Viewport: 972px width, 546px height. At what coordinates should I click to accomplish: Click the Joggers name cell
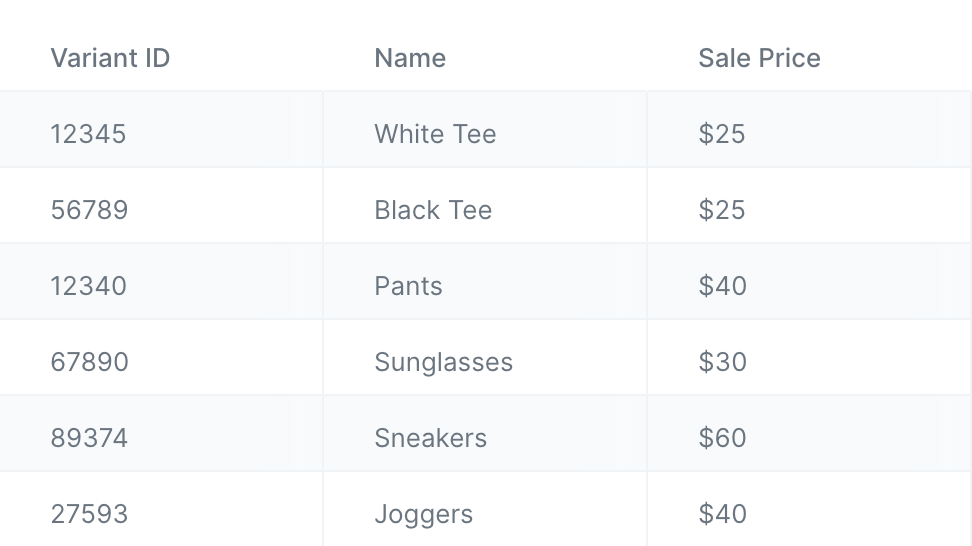pos(485,509)
